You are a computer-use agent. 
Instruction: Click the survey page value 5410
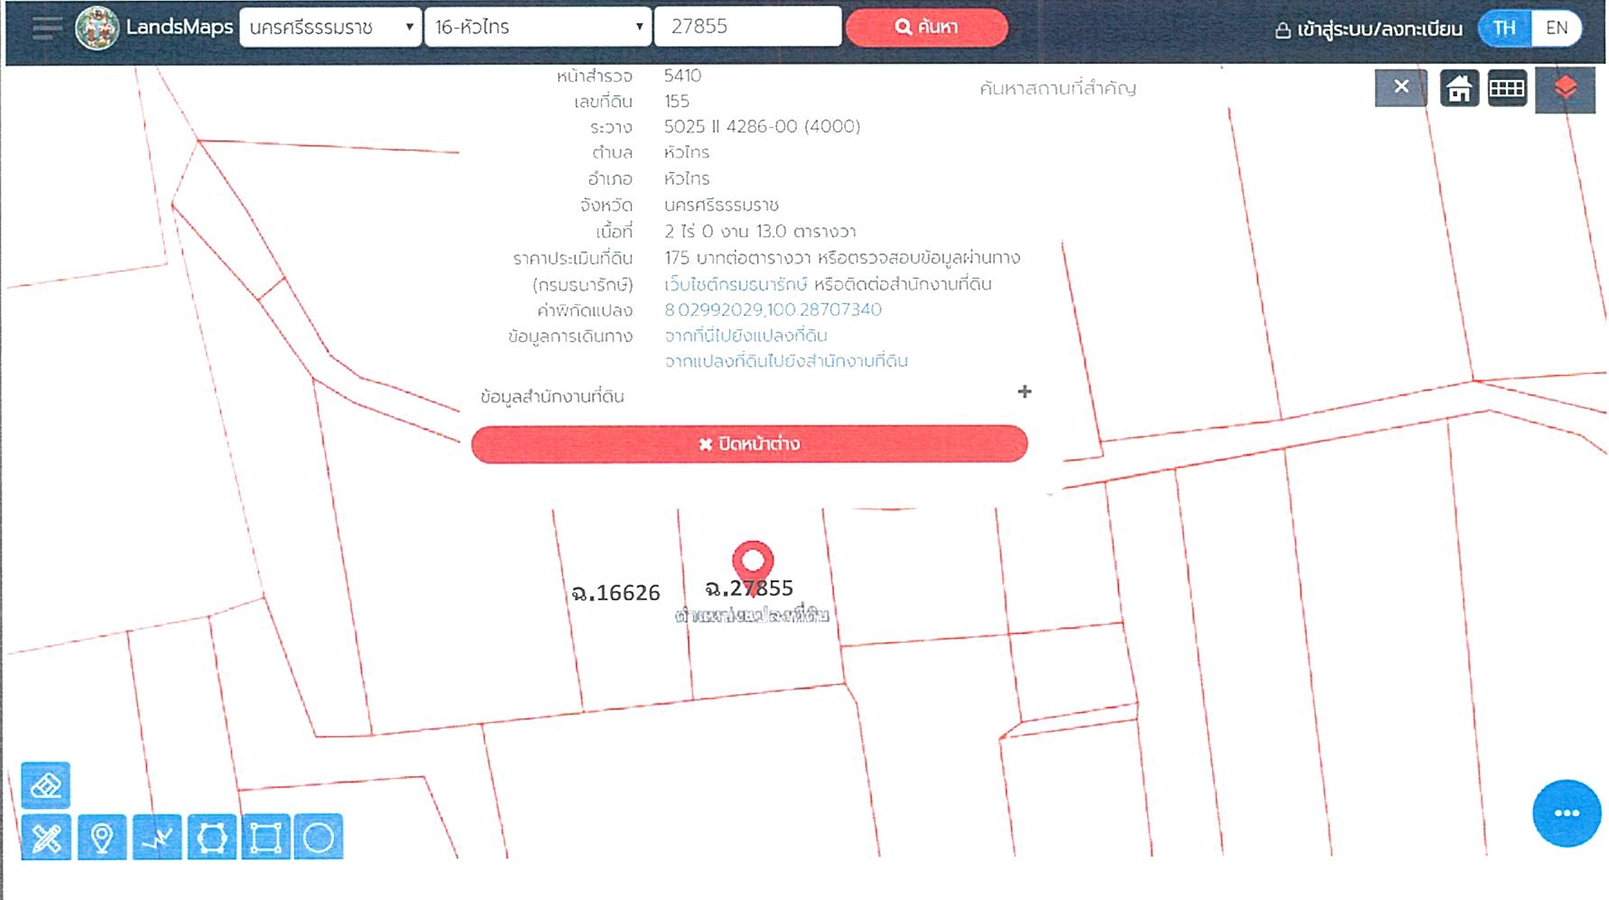682,75
